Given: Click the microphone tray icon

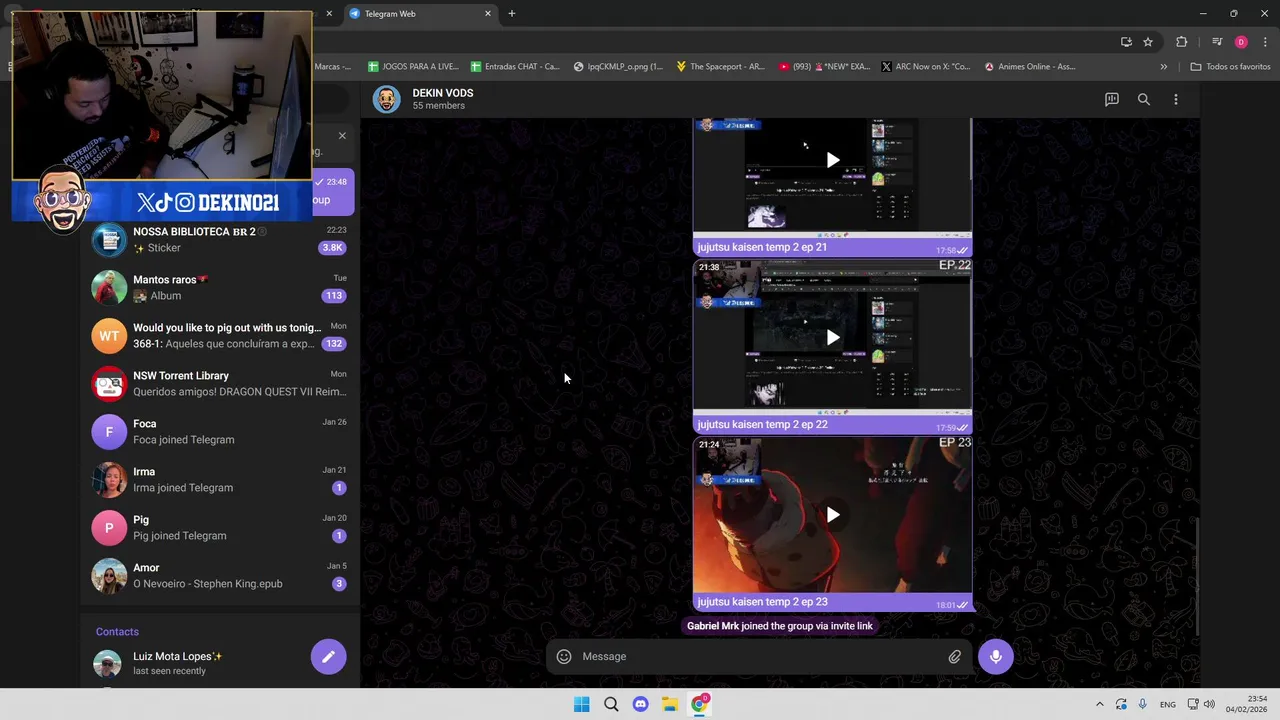Looking at the screenshot, I should (1142, 704).
